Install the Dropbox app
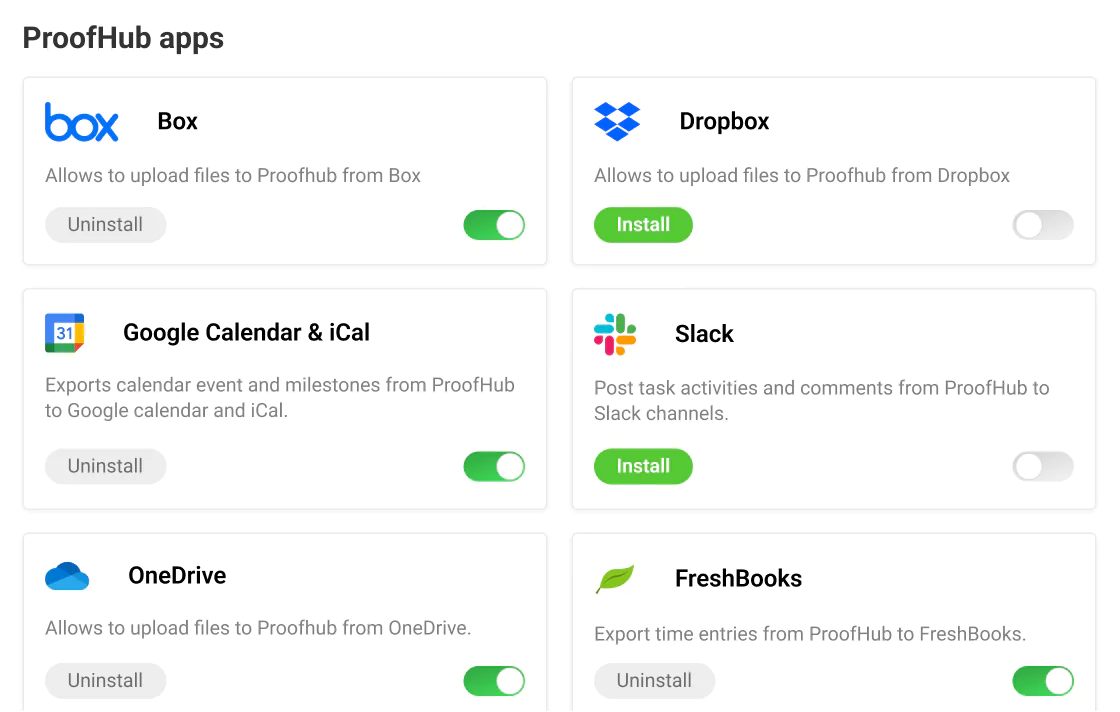Image resolution: width=1120 pixels, height=712 pixels. coord(643,224)
